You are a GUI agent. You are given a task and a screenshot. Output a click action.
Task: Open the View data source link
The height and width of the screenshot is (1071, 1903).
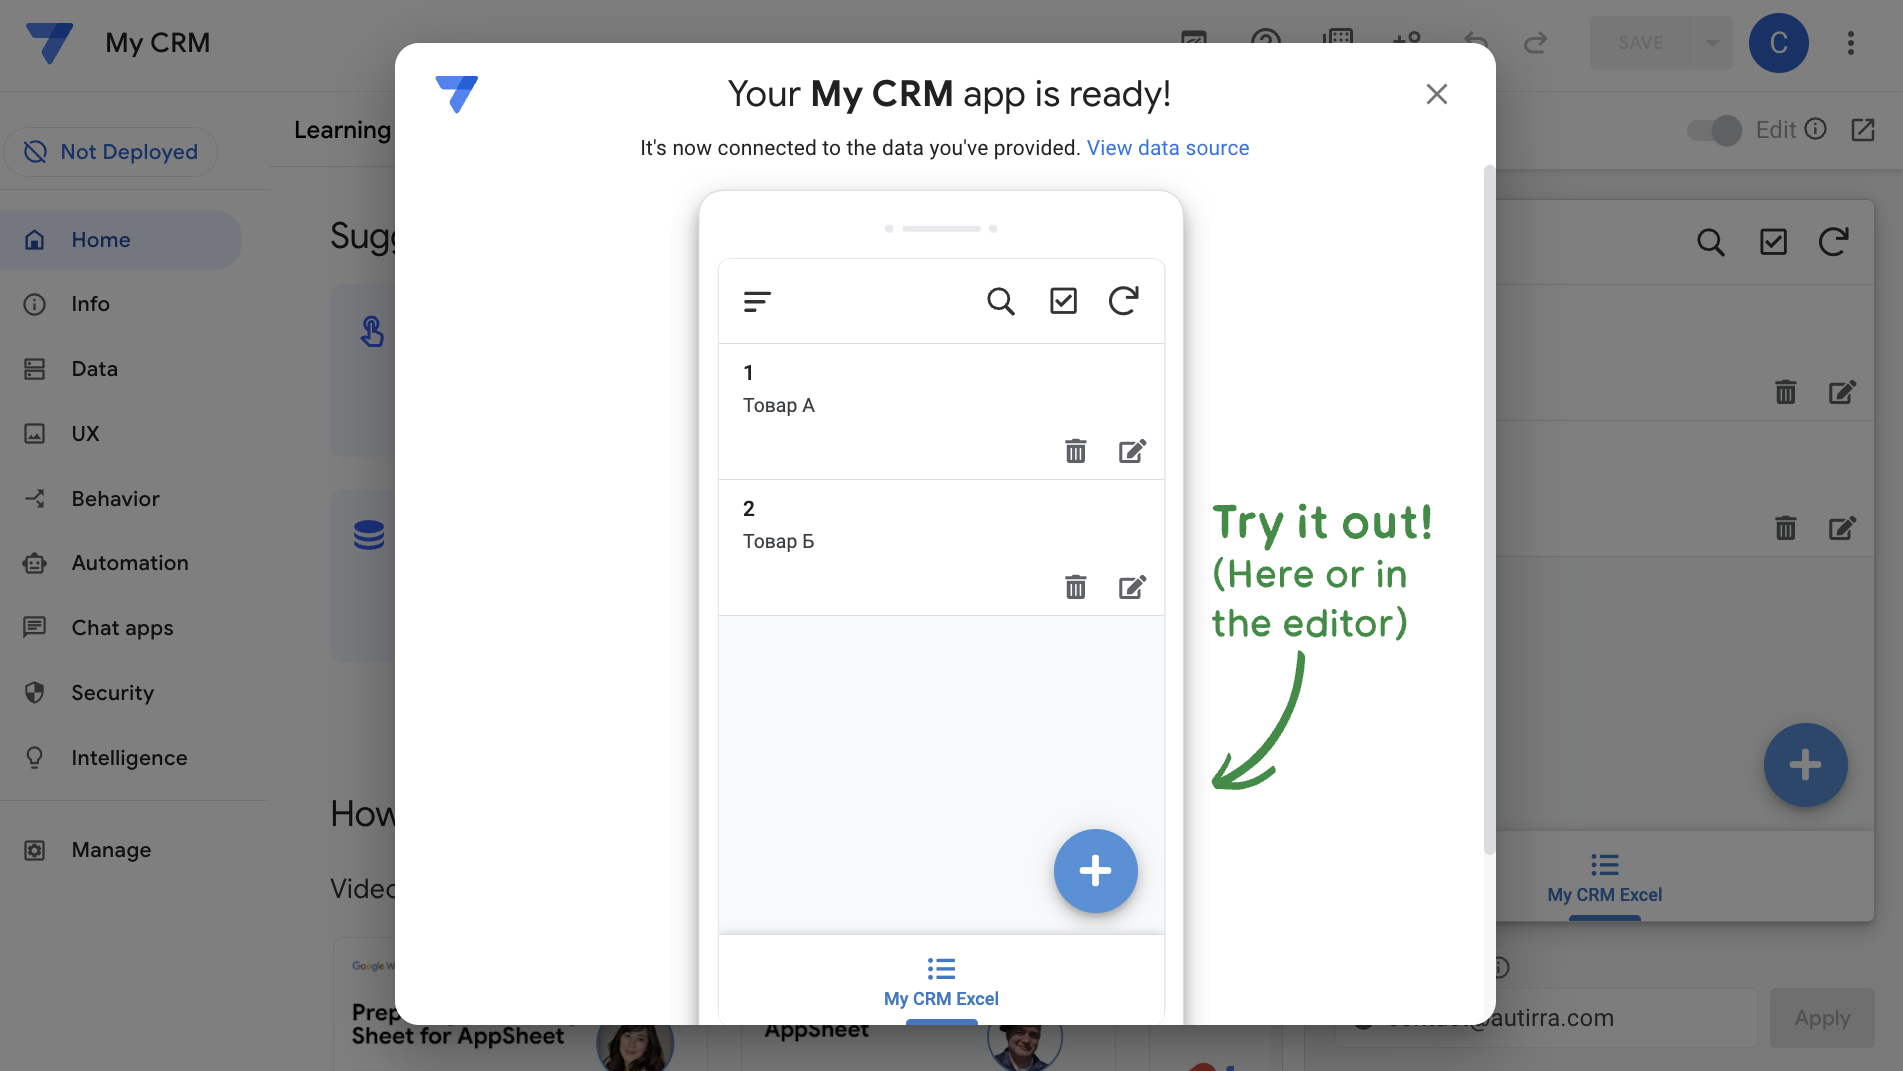tap(1168, 148)
